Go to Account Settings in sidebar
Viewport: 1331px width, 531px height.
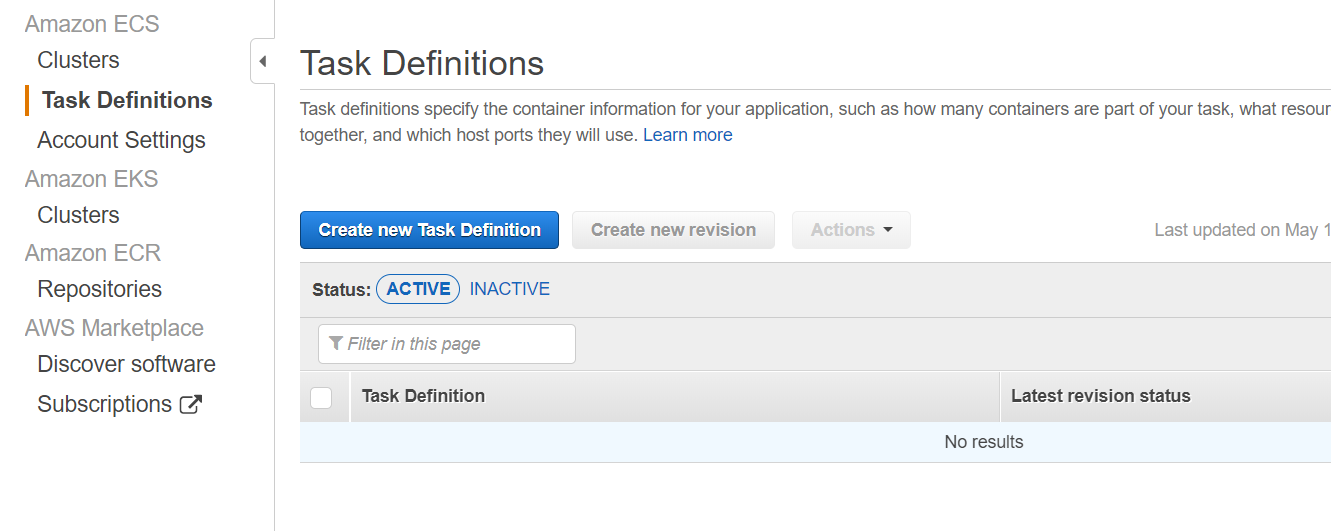point(121,140)
